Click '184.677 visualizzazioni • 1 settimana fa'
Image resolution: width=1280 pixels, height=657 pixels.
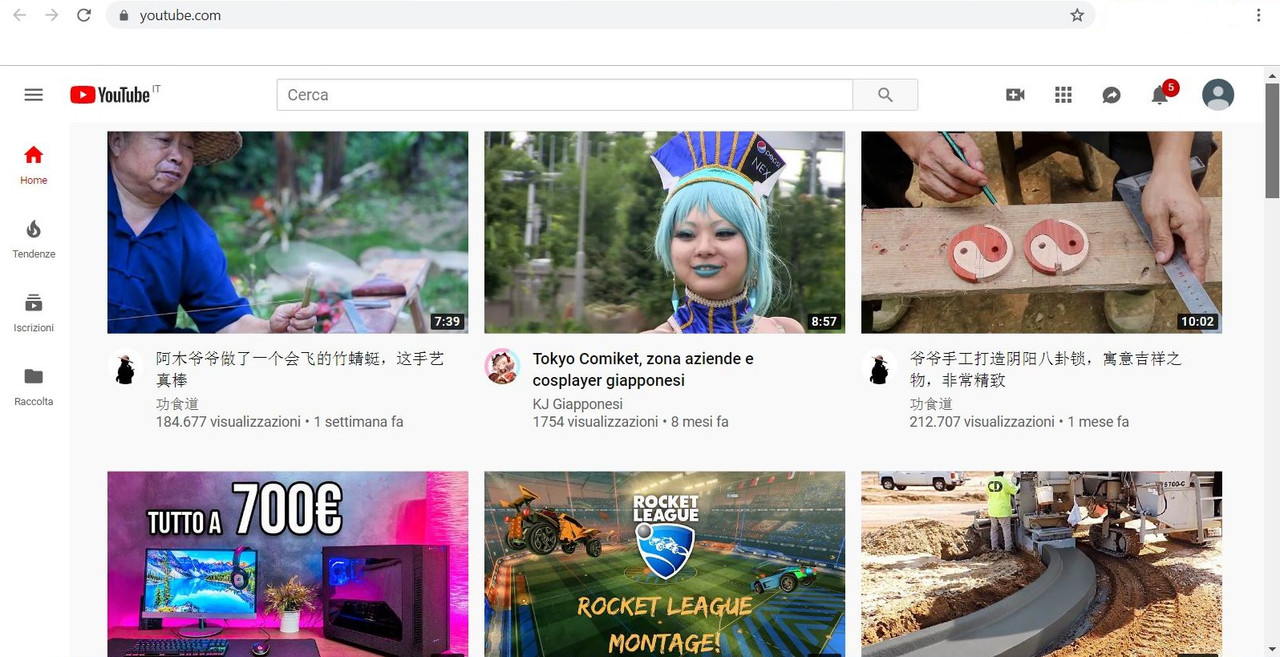coord(279,422)
